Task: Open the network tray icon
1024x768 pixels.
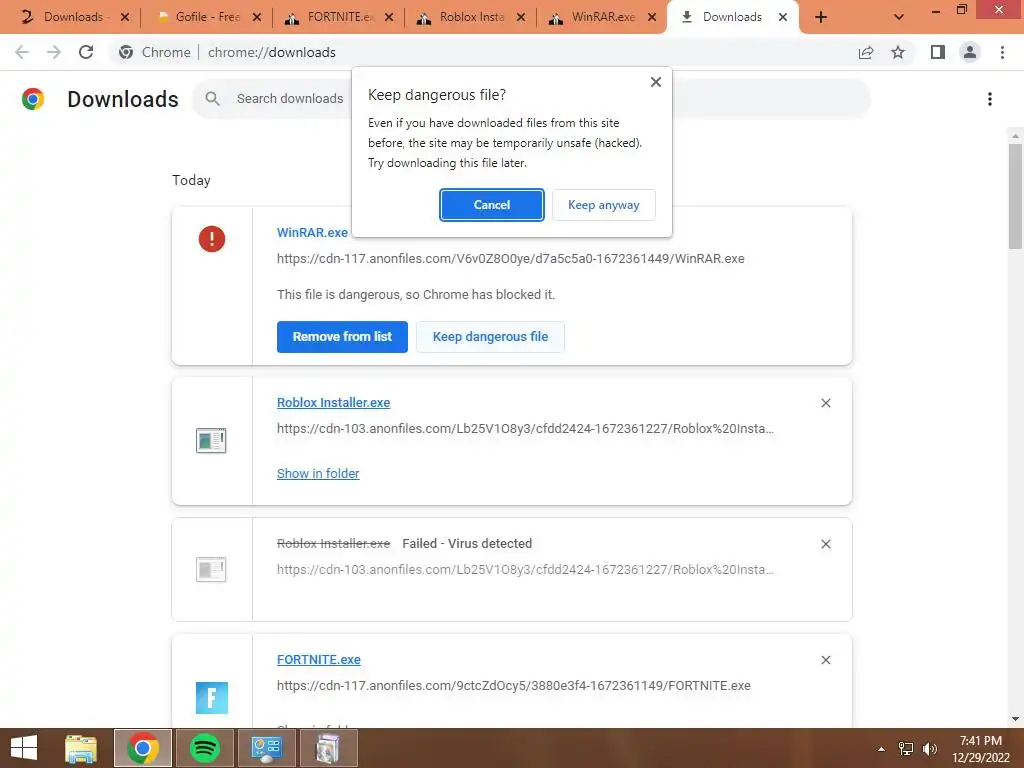Action: [906, 749]
